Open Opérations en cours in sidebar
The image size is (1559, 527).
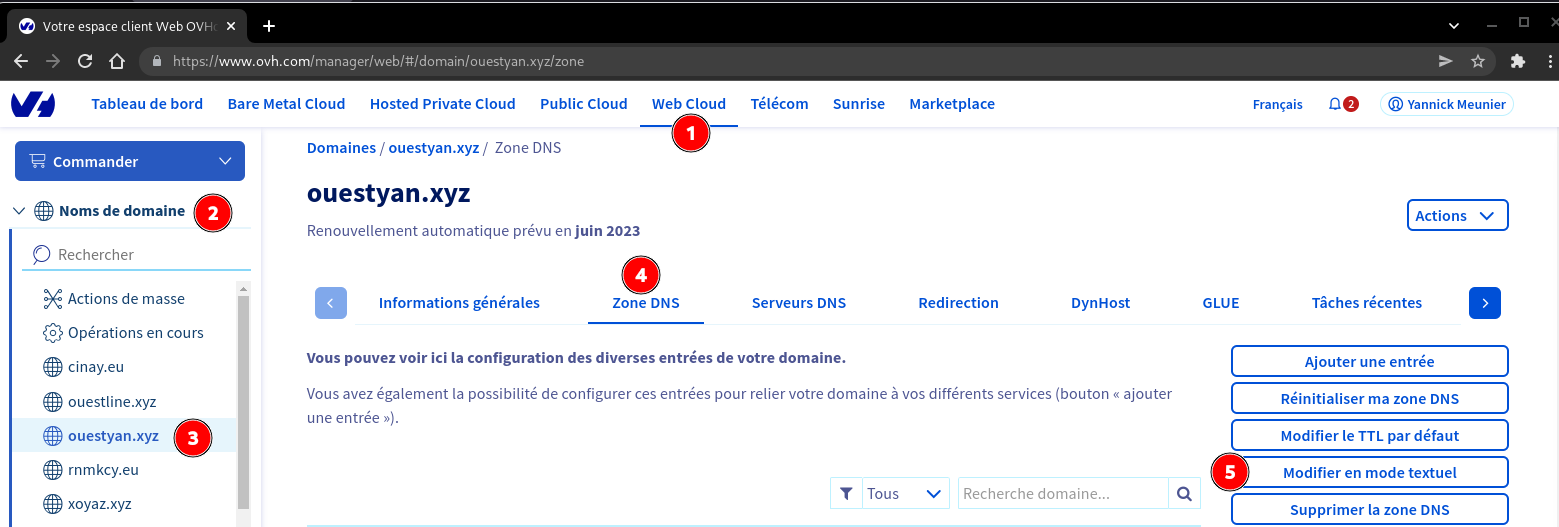click(135, 332)
